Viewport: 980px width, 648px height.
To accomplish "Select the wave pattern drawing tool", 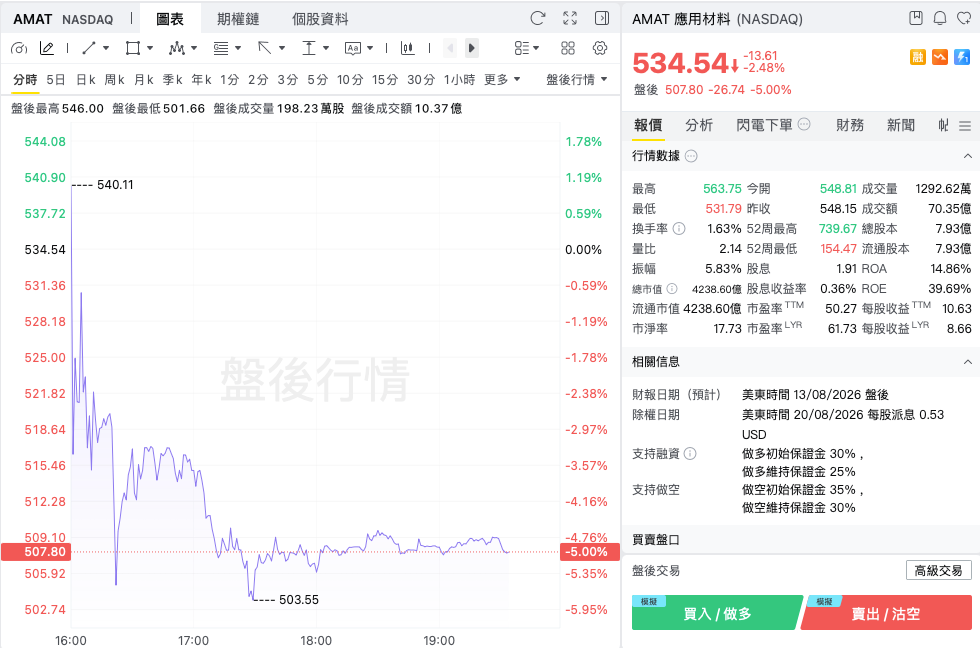I will 177,48.
